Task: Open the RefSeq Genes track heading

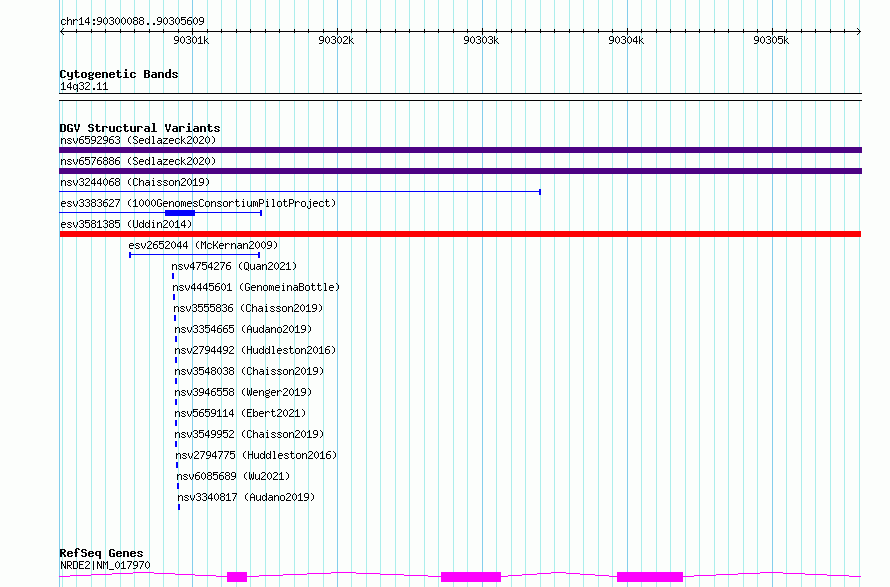Action: tap(101, 553)
